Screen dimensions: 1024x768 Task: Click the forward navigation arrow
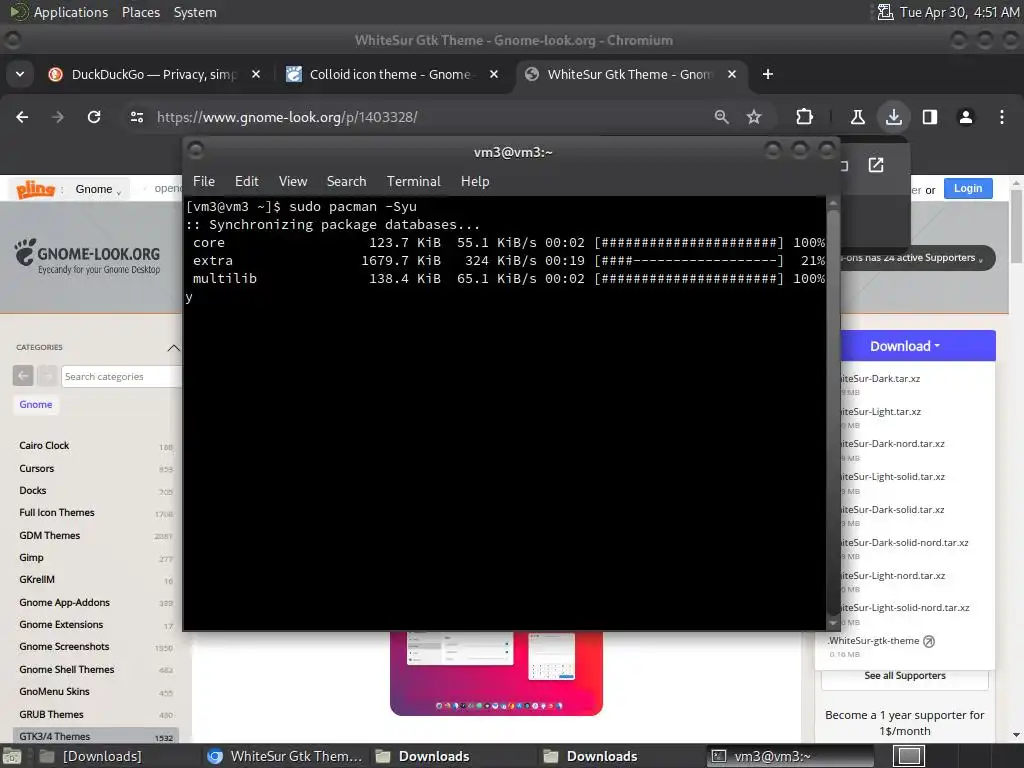[58, 117]
